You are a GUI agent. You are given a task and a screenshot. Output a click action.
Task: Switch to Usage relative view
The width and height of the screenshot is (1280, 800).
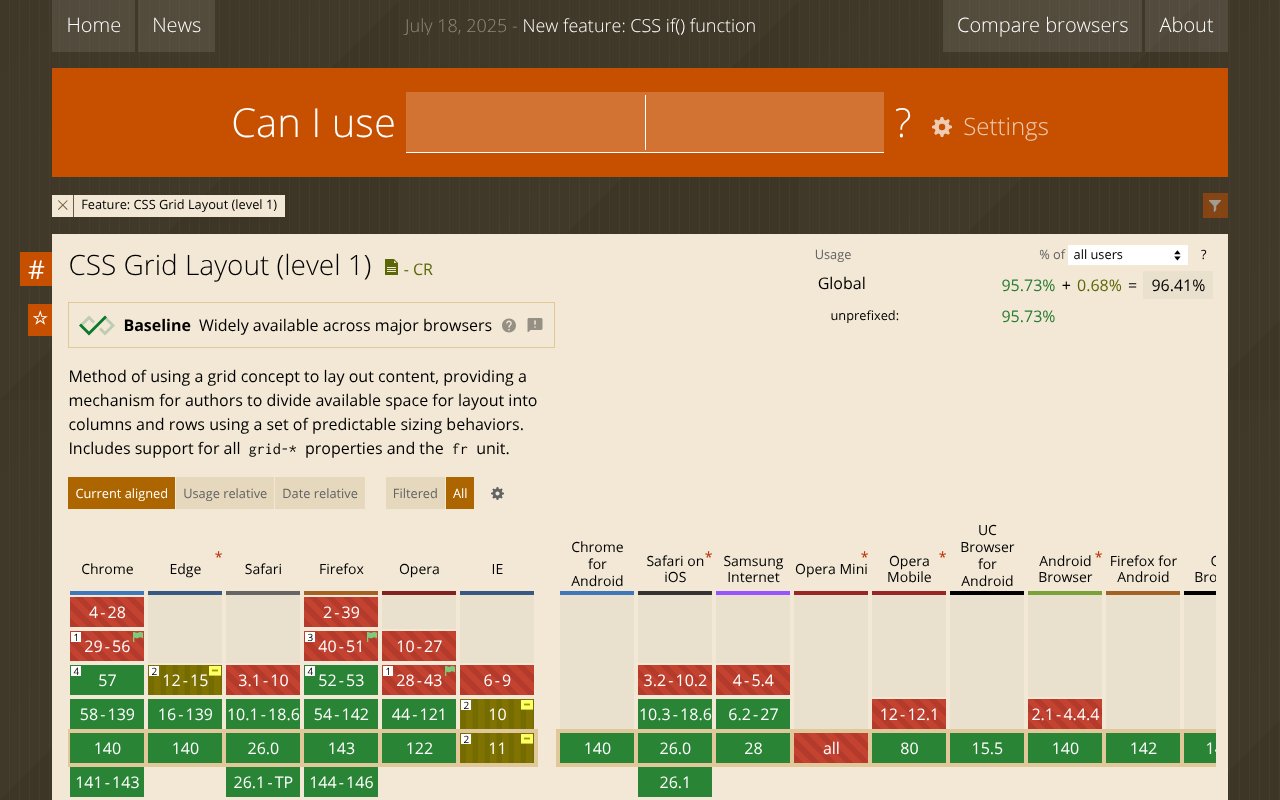(x=225, y=493)
